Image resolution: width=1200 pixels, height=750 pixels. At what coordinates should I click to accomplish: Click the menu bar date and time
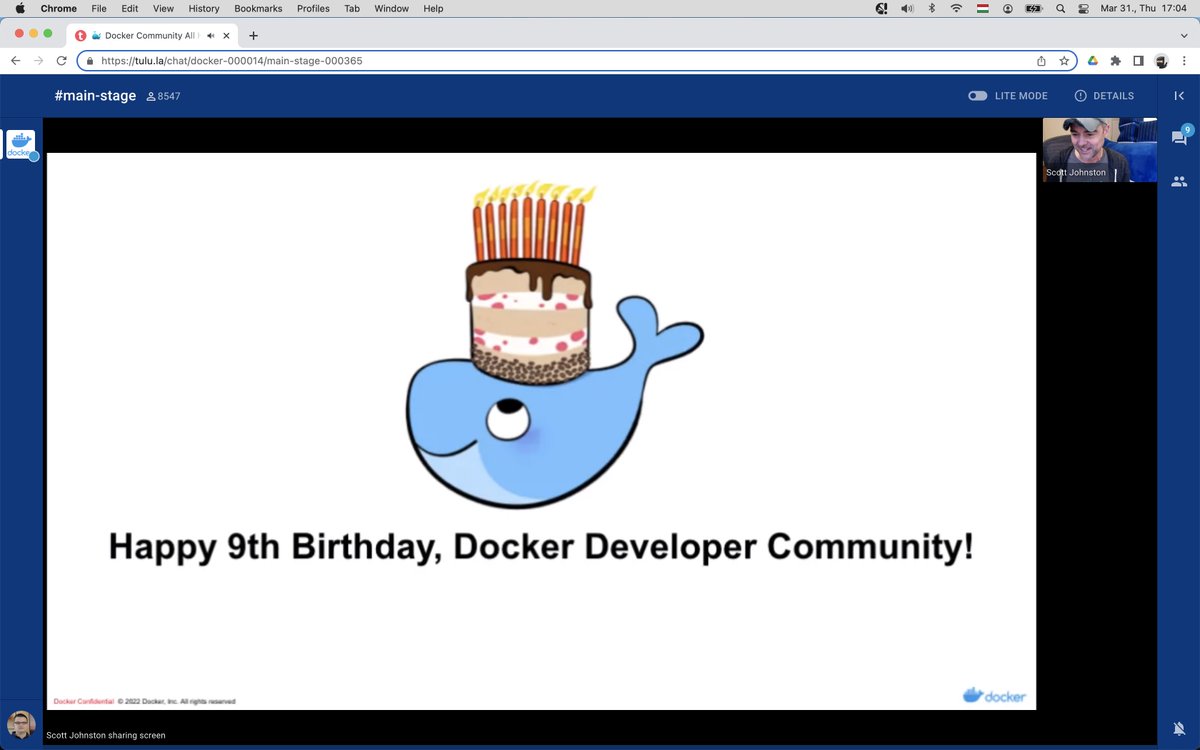point(1143,8)
